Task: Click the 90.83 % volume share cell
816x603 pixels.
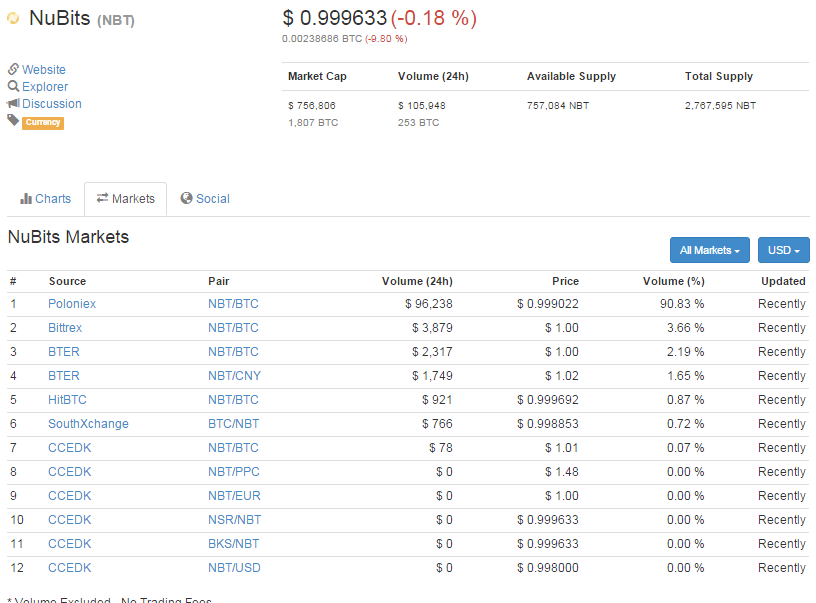Action: (682, 304)
